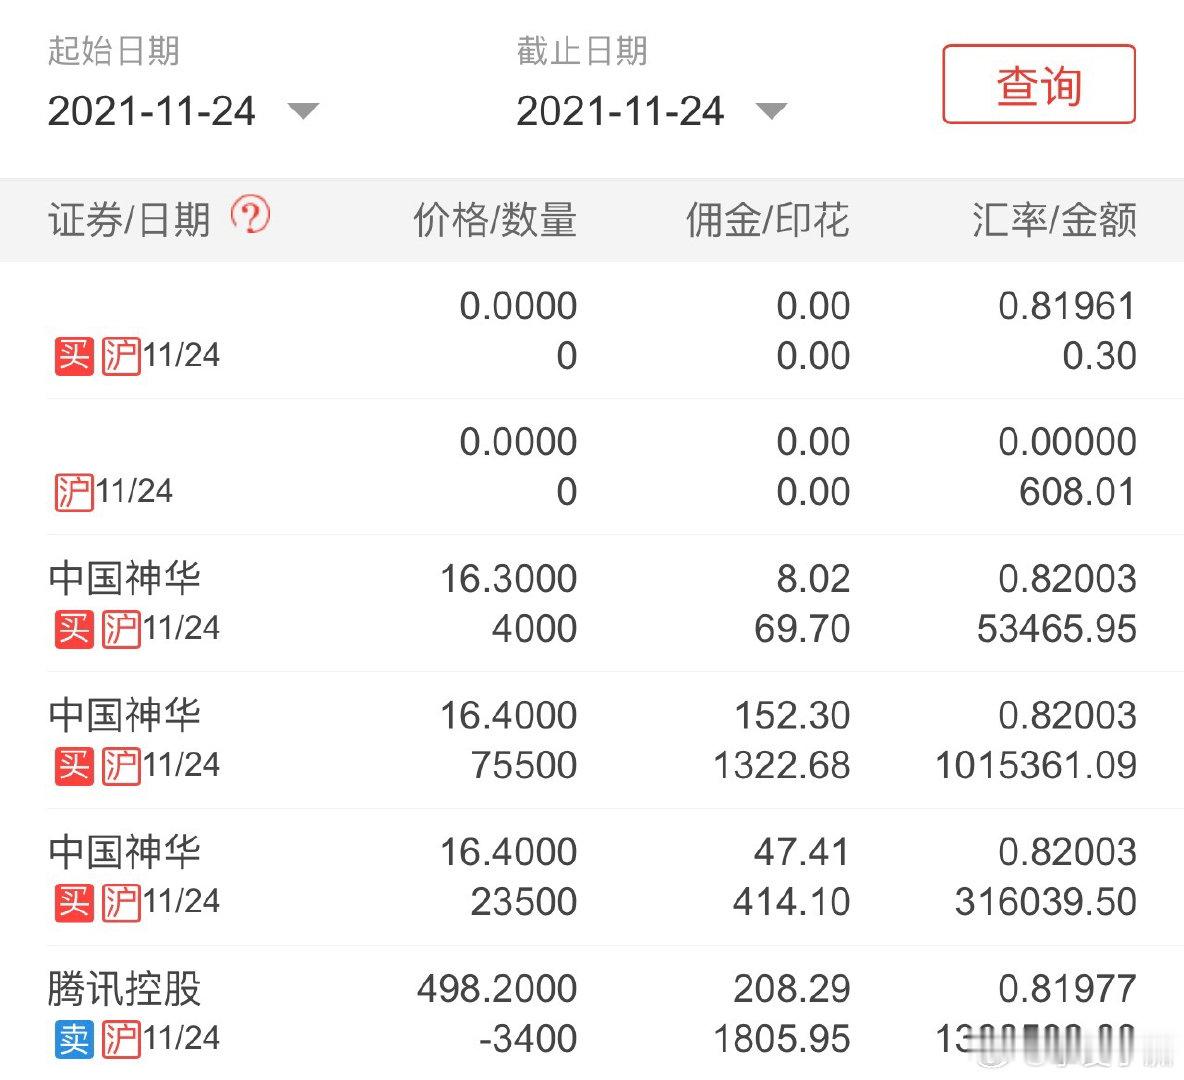Click the 沪 badge in the 腾讯控股 row
Screen dimensions: 1184x1080
pyautogui.click(x=121, y=1039)
